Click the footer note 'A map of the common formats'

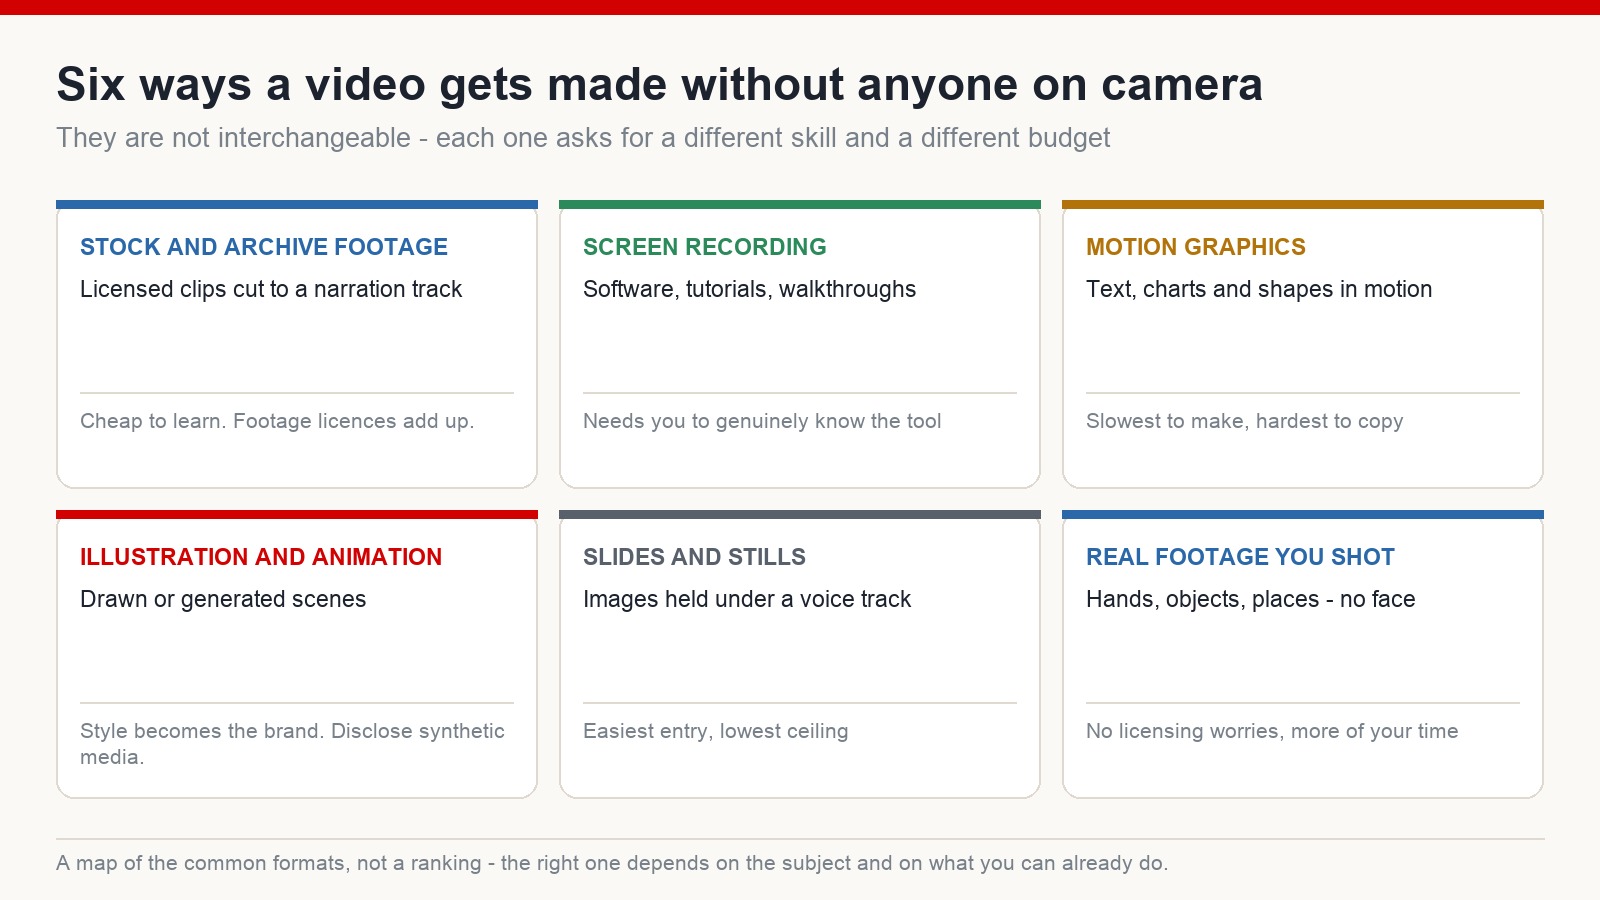(612, 863)
